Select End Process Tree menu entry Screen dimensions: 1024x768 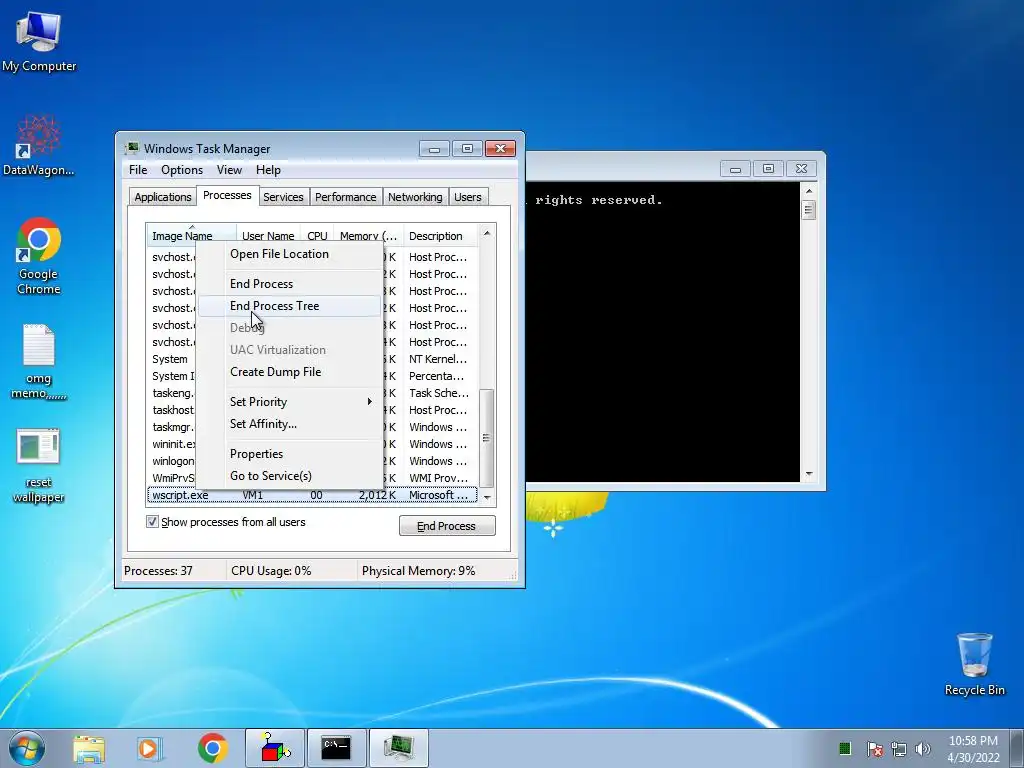[x=289, y=306]
